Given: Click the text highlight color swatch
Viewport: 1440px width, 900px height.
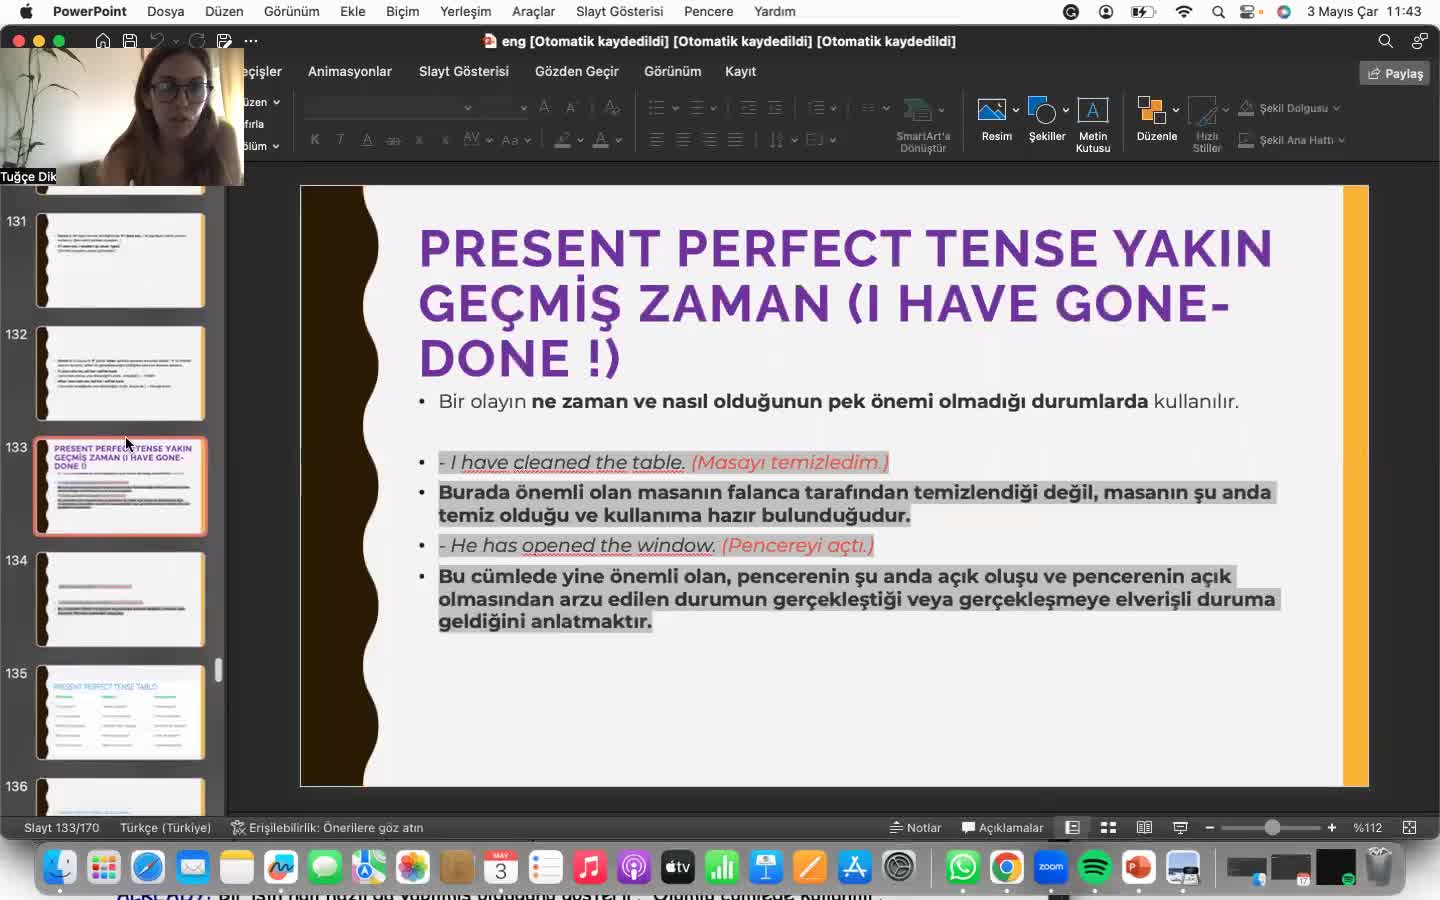Looking at the screenshot, I should point(563,140).
